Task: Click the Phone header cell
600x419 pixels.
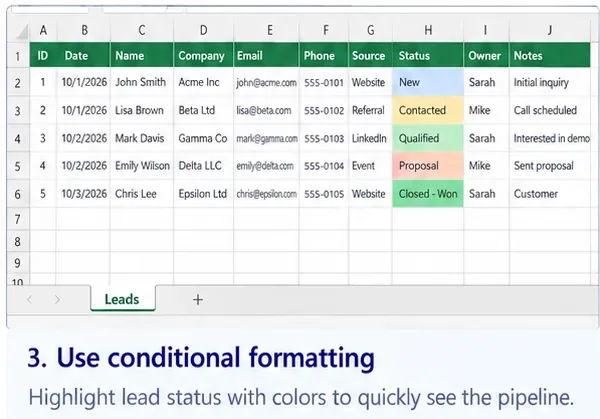Action: pyautogui.click(x=324, y=55)
